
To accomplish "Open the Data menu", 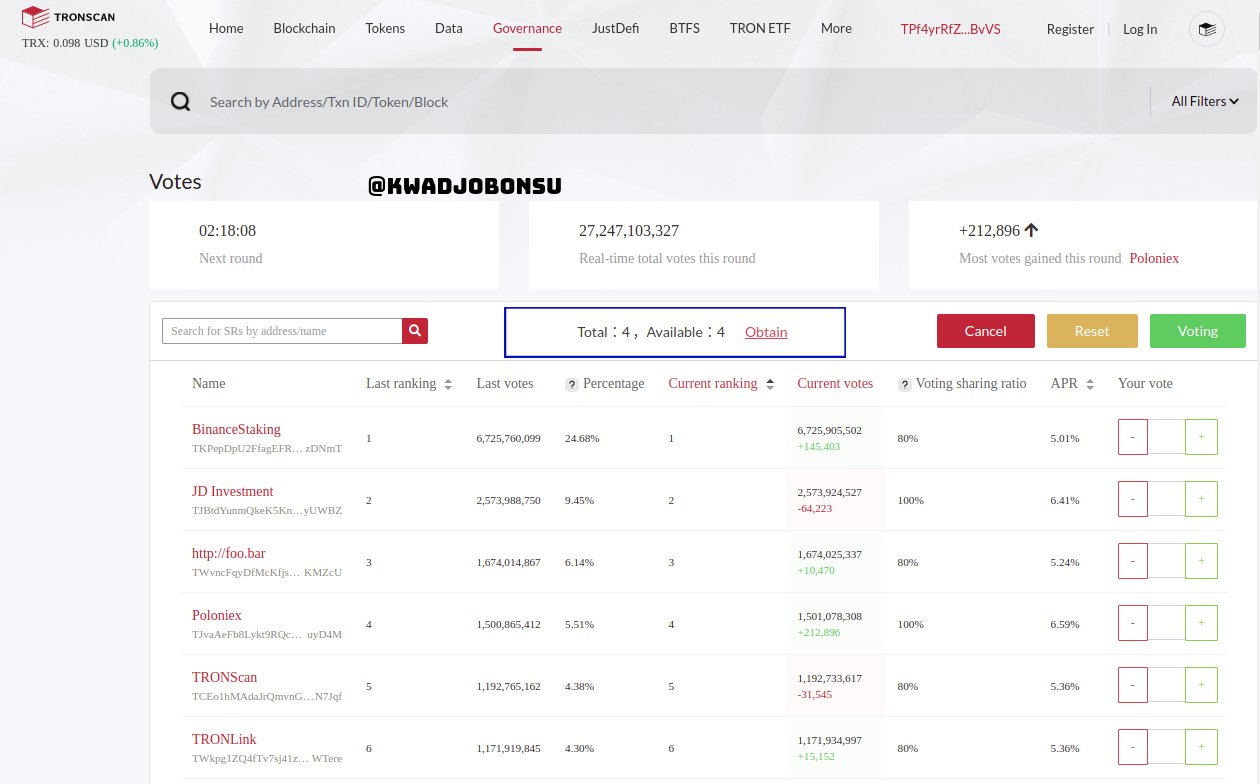I will (449, 28).
